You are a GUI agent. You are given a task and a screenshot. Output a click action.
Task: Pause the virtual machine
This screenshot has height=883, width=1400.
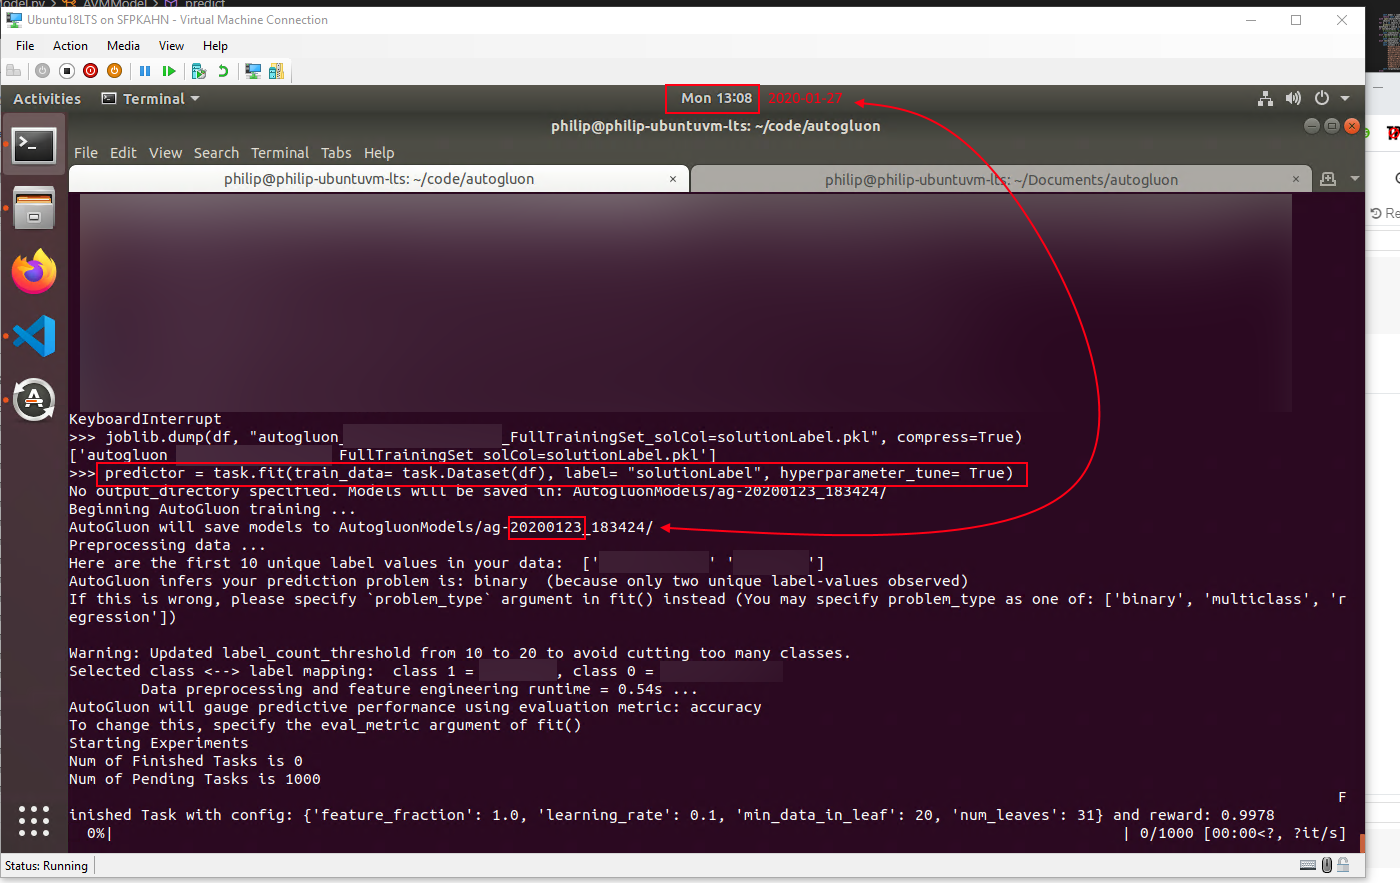pyautogui.click(x=145, y=71)
